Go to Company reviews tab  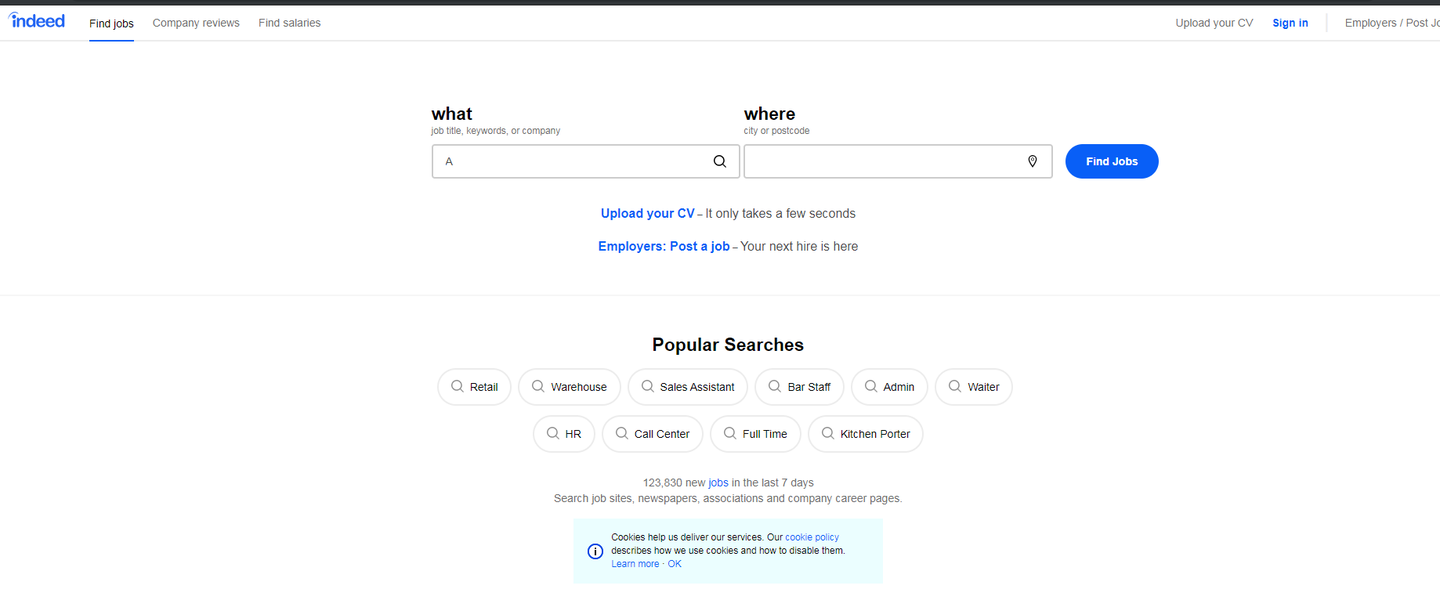click(x=196, y=23)
